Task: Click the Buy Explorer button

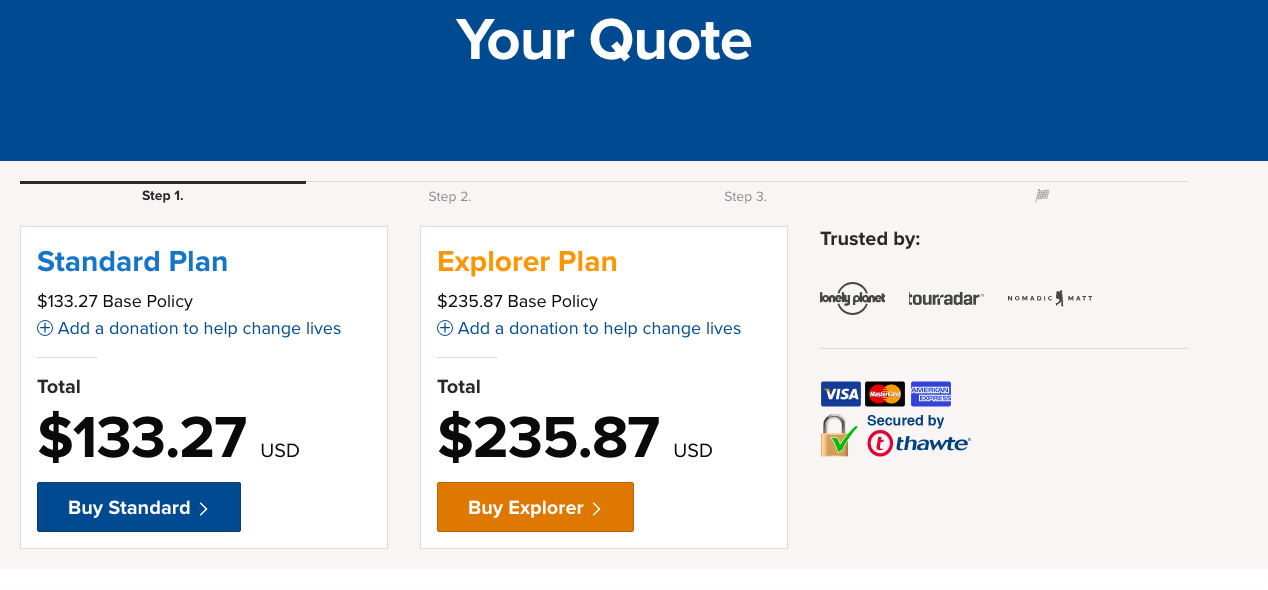Action: [x=535, y=507]
